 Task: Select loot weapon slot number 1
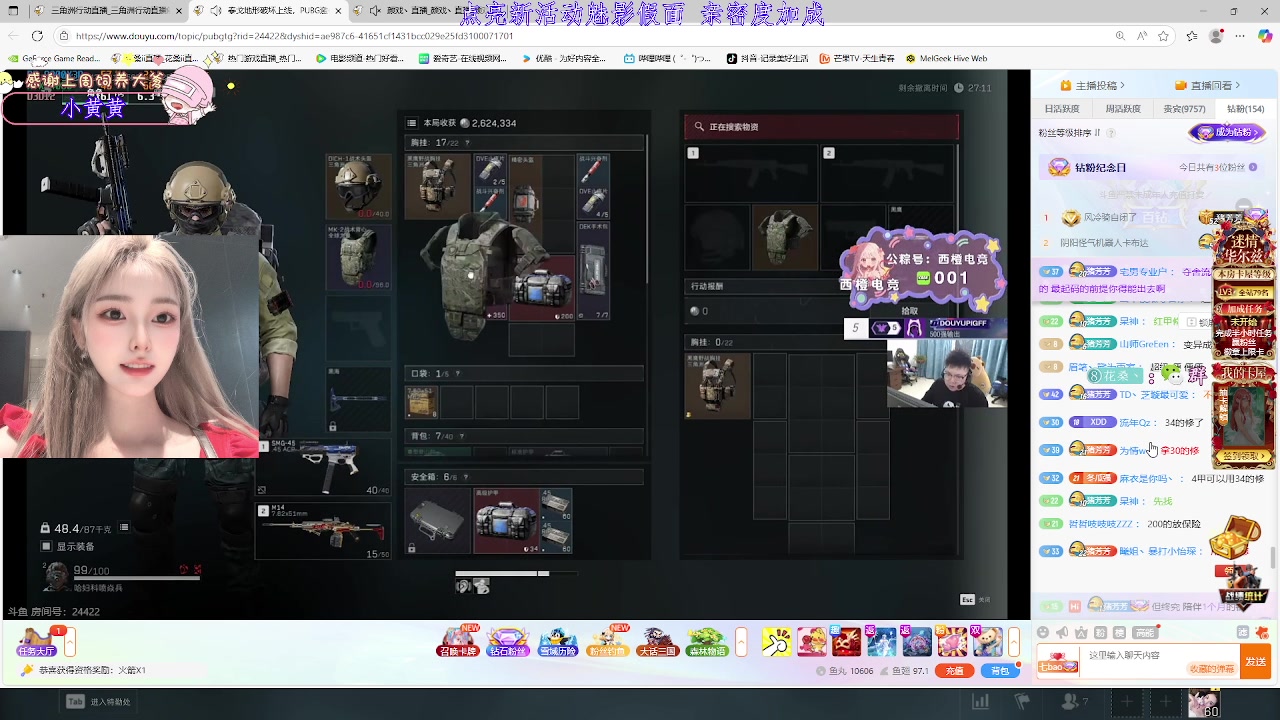(751, 172)
